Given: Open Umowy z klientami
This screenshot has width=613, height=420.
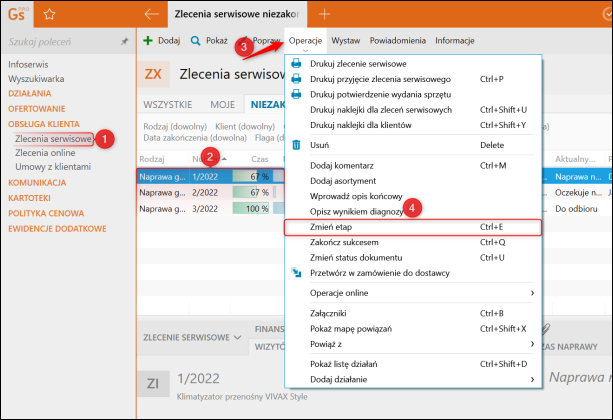Looking at the screenshot, I should tap(53, 167).
